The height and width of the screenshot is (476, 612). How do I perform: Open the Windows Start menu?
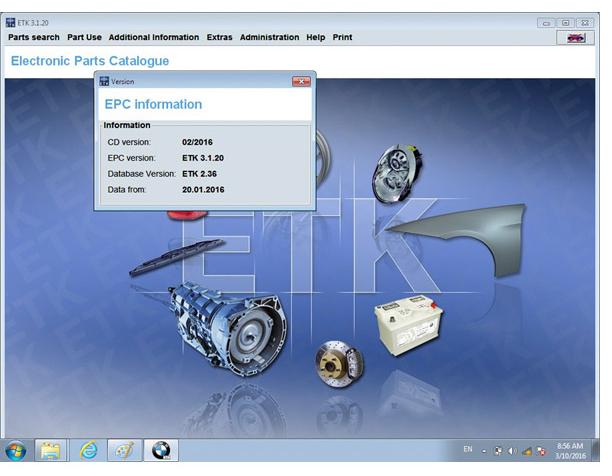pyautogui.click(x=16, y=451)
